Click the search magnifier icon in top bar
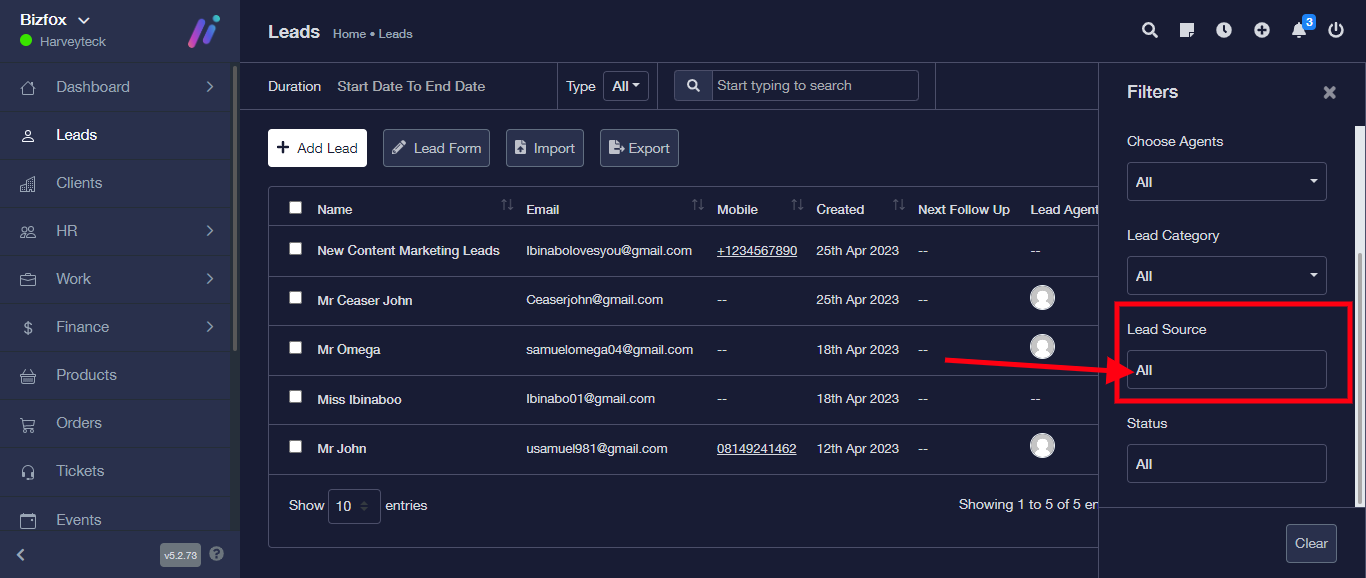This screenshot has width=1366, height=578. coord(1150,30)
